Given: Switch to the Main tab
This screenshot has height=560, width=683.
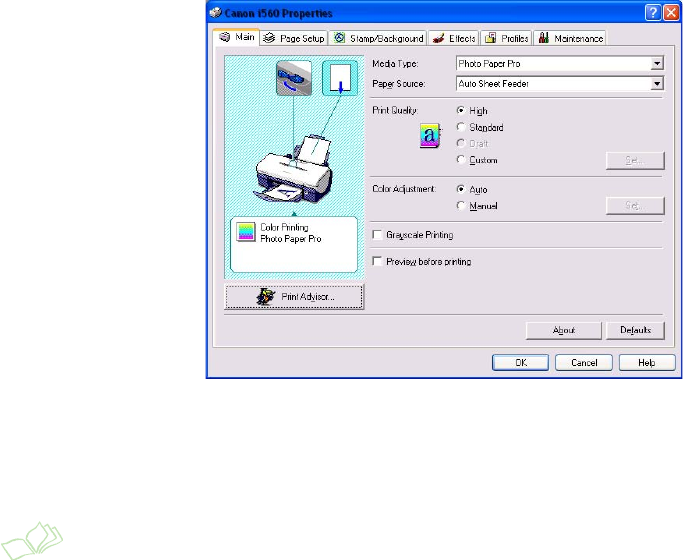Looking at the screenshot, I should click(x=237, y=37).
